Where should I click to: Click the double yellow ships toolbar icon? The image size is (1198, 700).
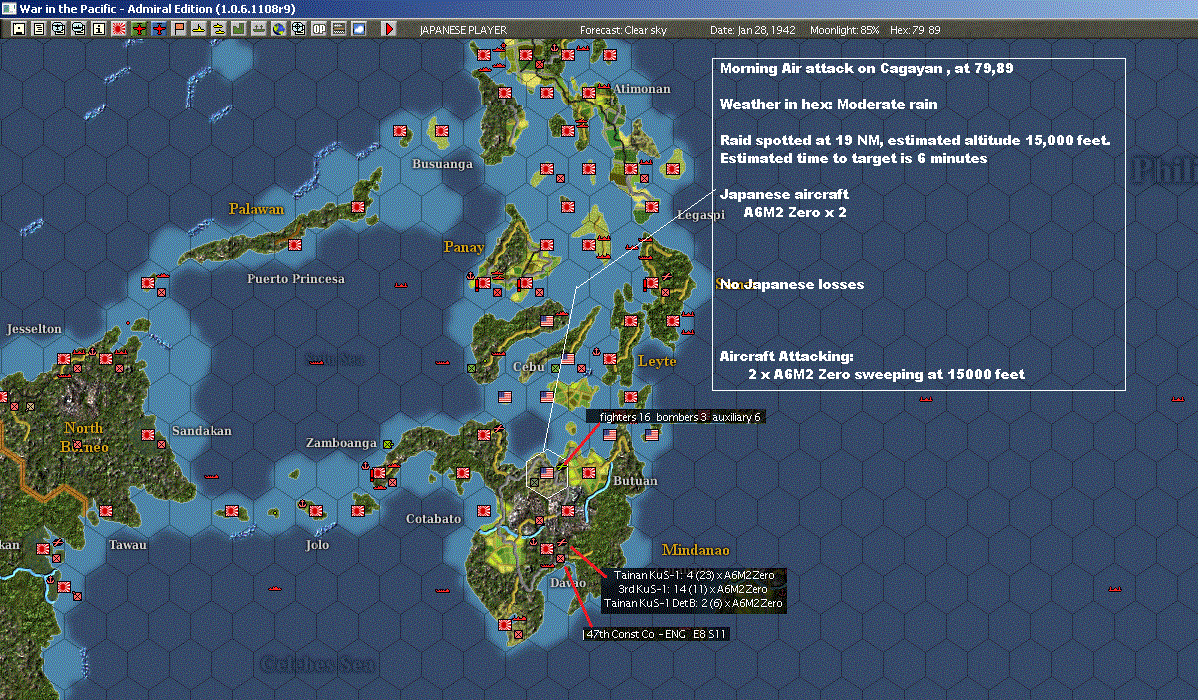(219, 29)
